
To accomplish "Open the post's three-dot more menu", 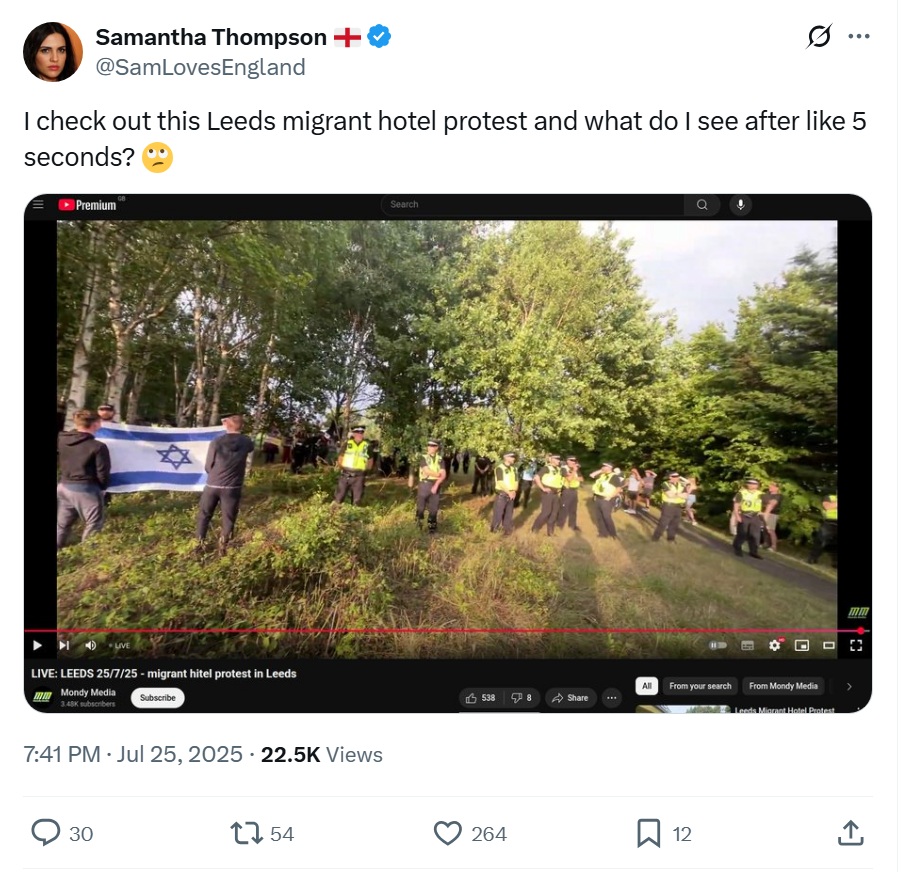I will [x=859, y=36].
